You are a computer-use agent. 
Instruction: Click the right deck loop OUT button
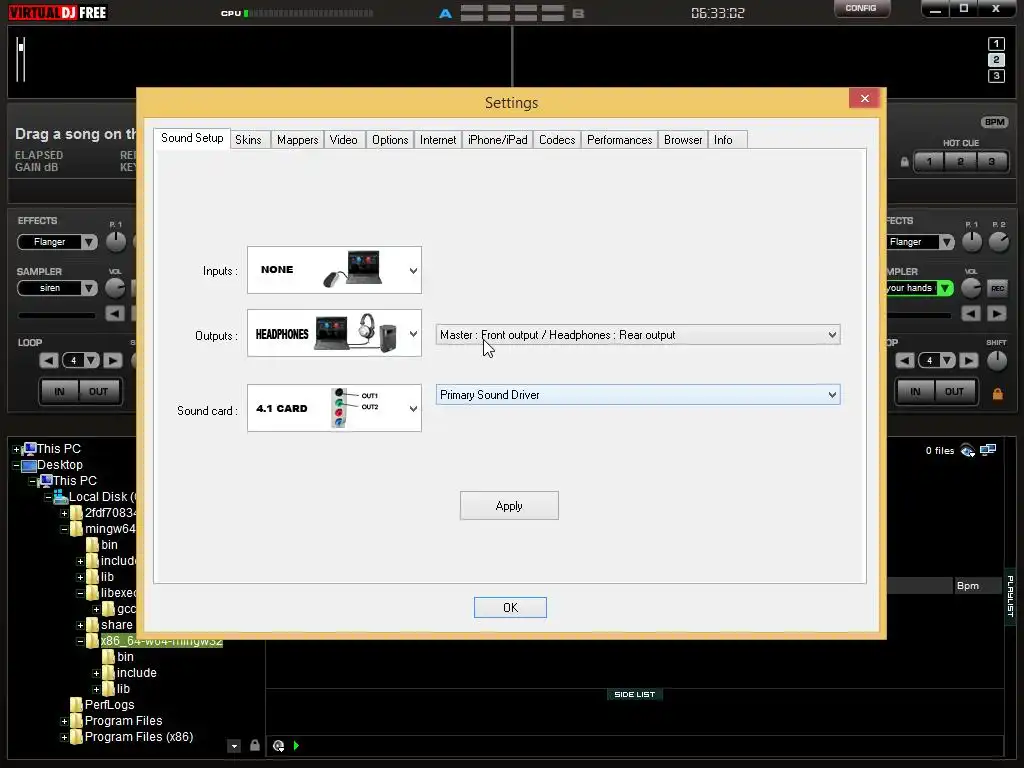(x=955, y=392)
